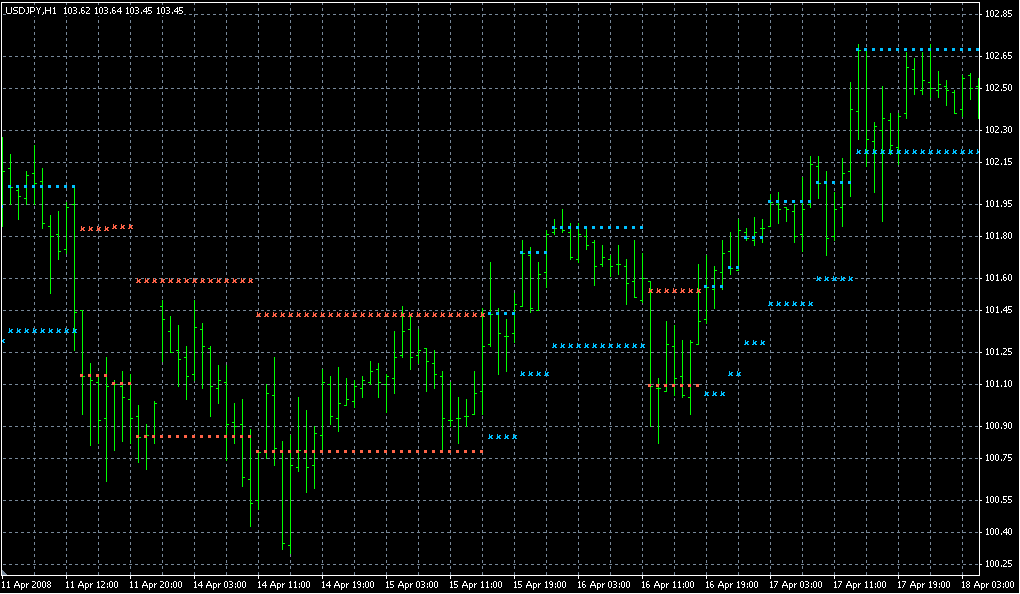Click the 17 Apr 11:00 time label

[863, 583]
